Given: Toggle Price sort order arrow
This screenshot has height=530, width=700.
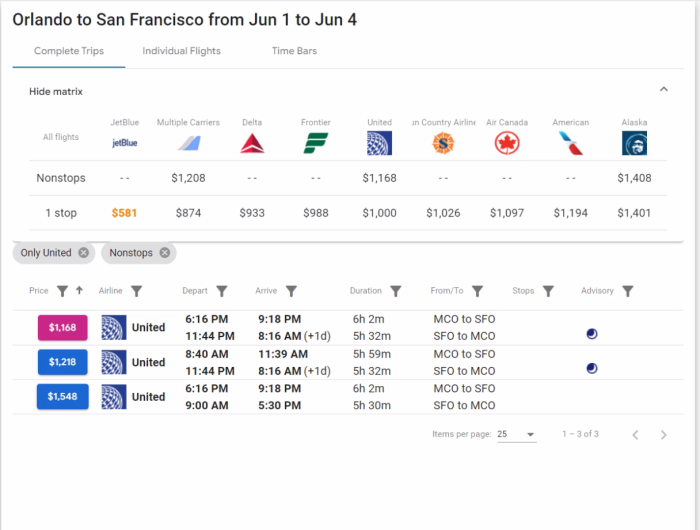Looking at the screenshot, I should [79, 291].
